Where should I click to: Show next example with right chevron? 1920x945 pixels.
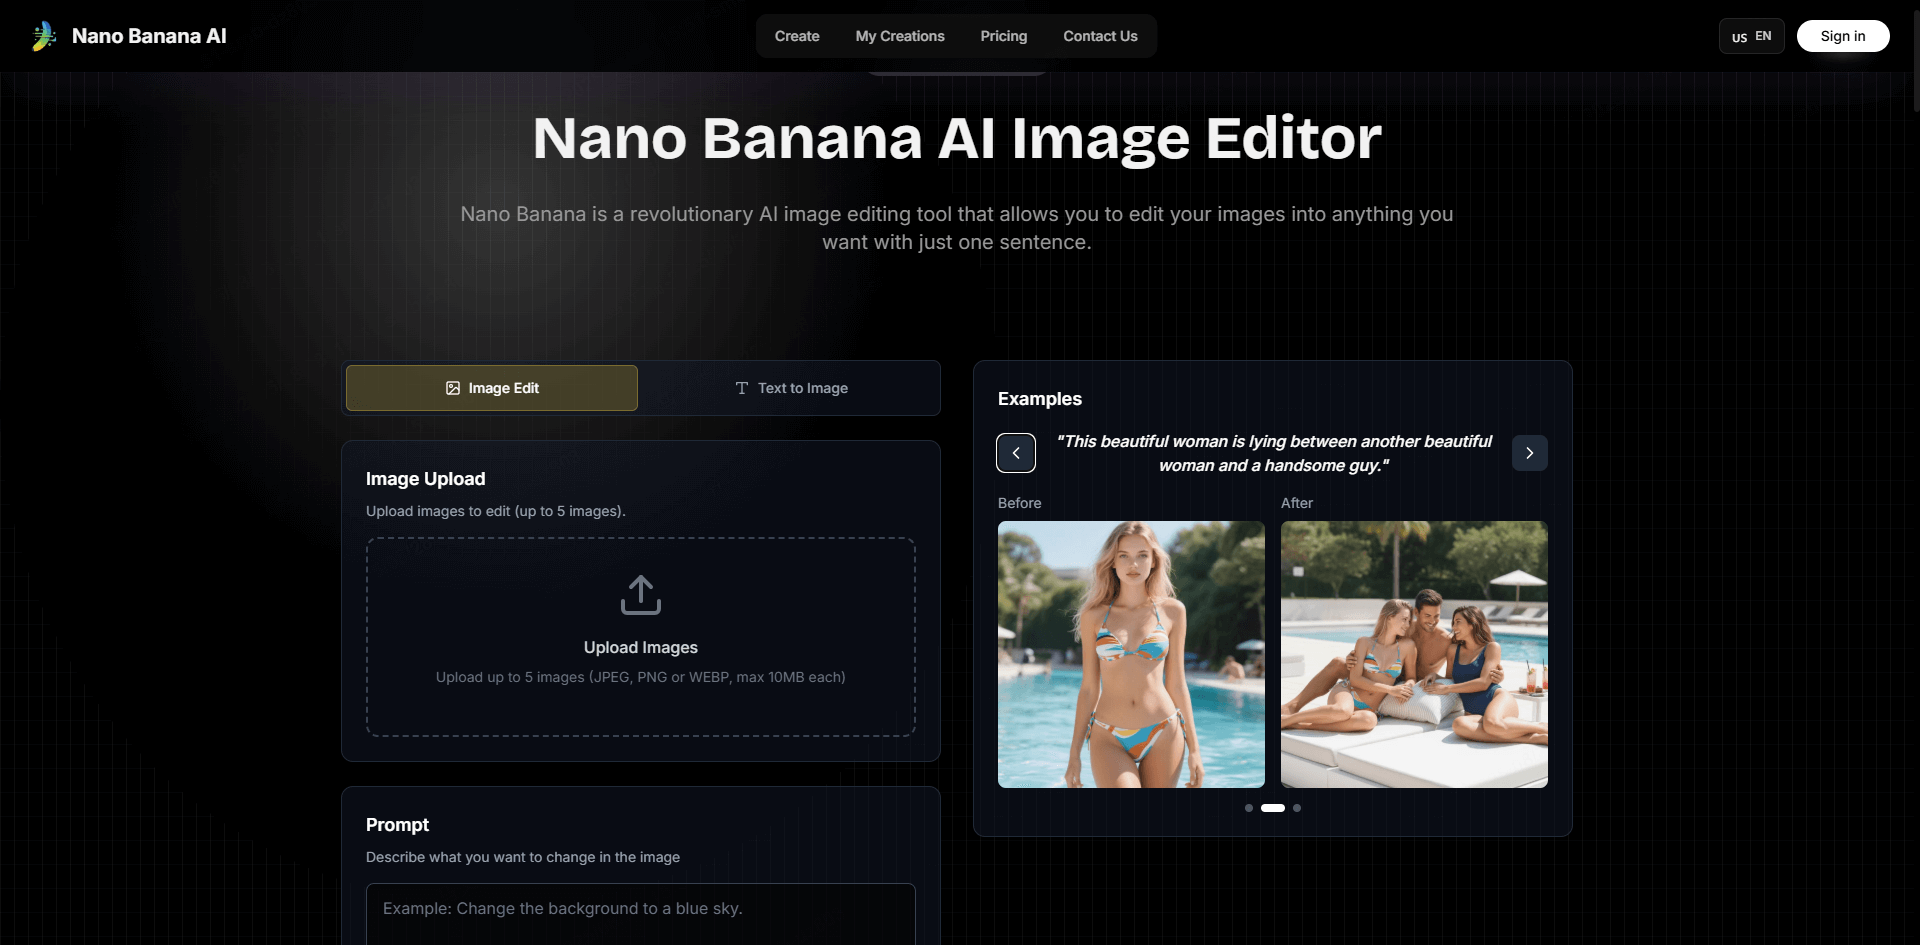[x=1530, y=453]
